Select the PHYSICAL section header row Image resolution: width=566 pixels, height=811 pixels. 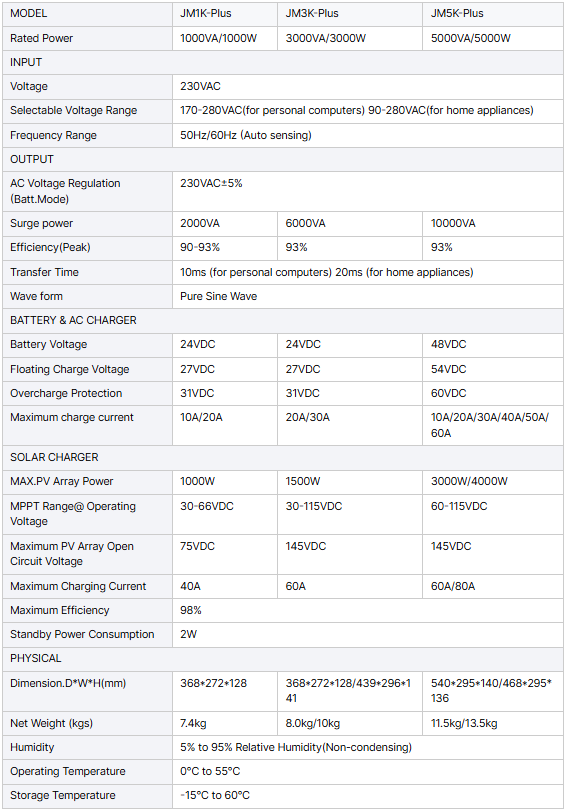pyautogui.click(x=282, y=658)
